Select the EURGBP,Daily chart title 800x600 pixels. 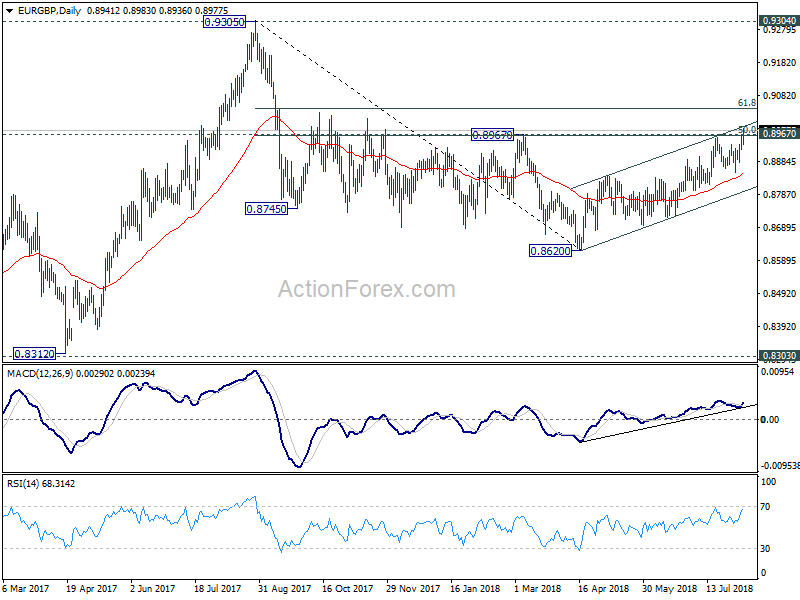47,10
